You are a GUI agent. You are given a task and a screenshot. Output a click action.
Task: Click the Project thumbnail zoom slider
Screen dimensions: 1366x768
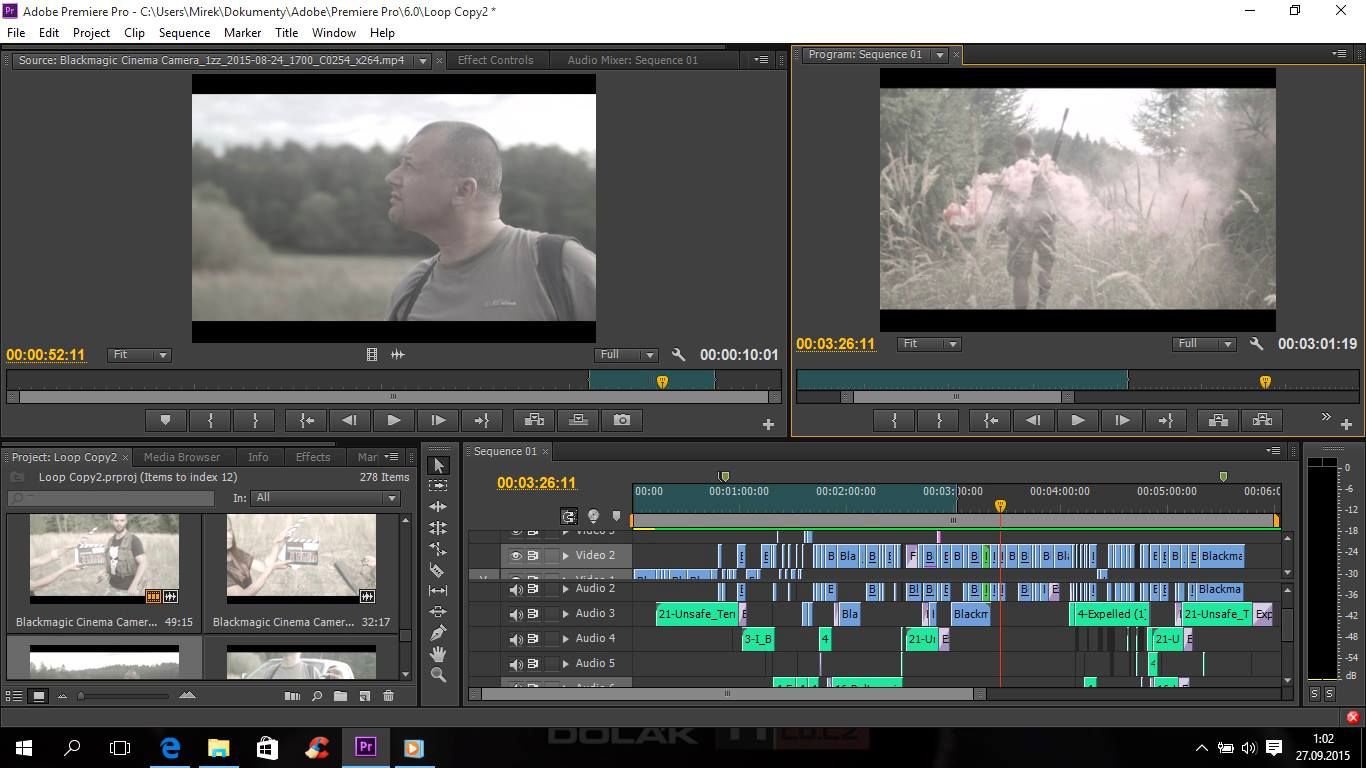82,696
